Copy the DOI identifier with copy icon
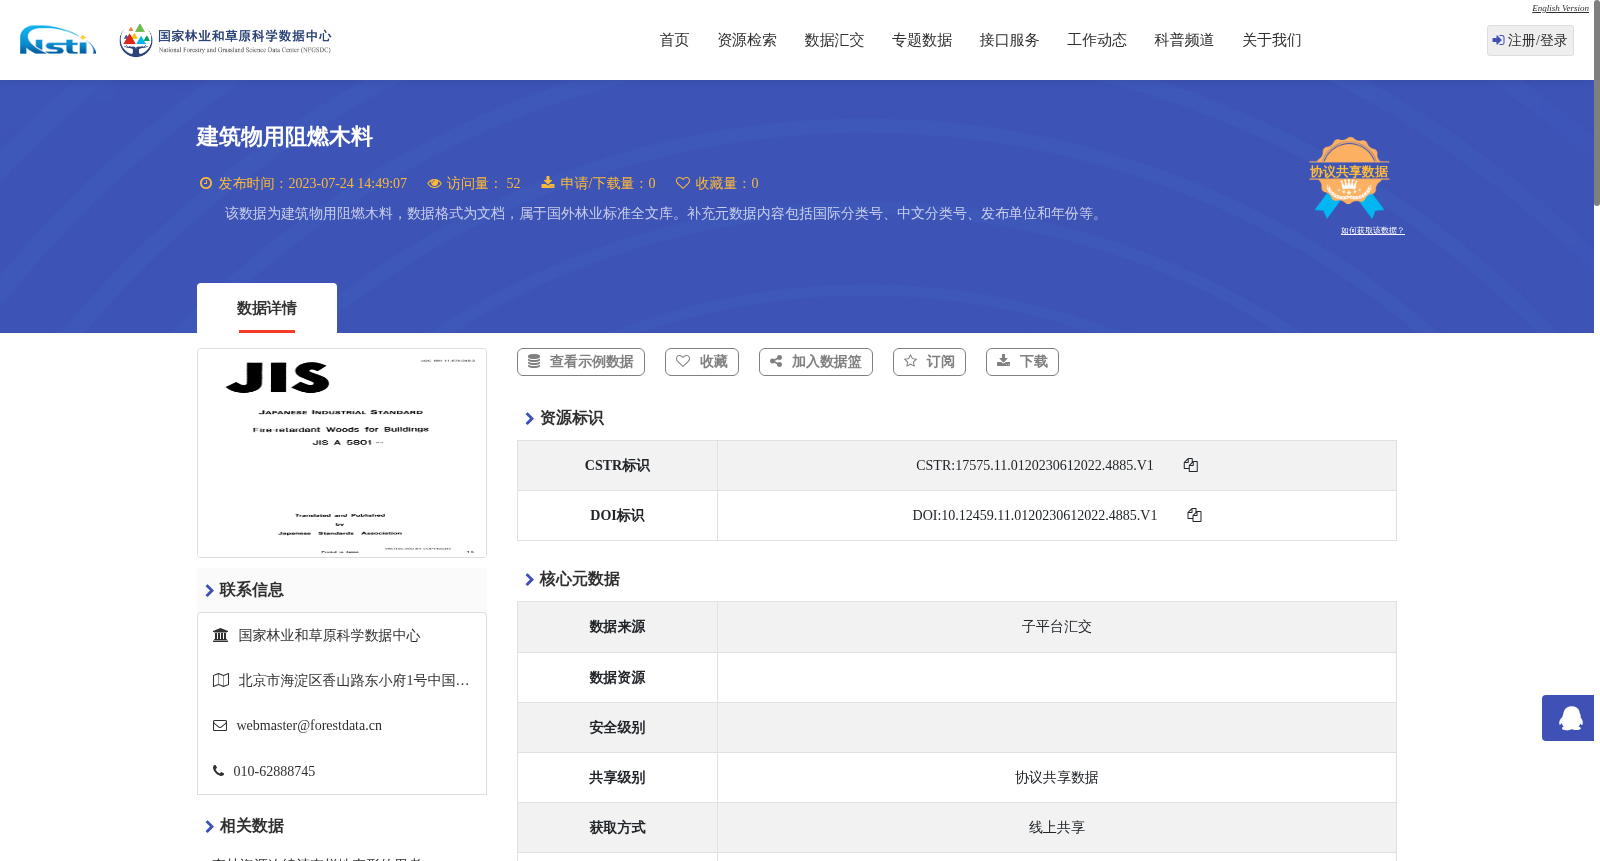This screenshot has height=861, width=1600. click(x=1194, y=515)
